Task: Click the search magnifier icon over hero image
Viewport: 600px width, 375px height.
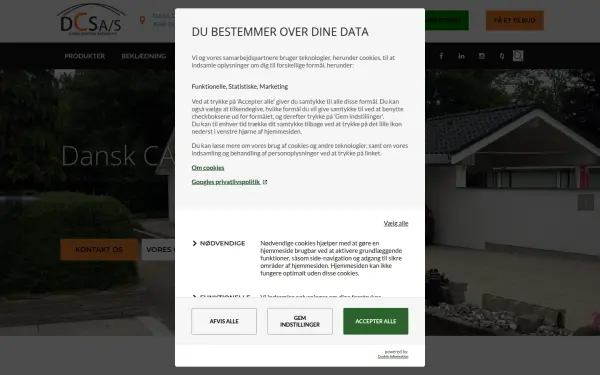Action: coord(531,82)
